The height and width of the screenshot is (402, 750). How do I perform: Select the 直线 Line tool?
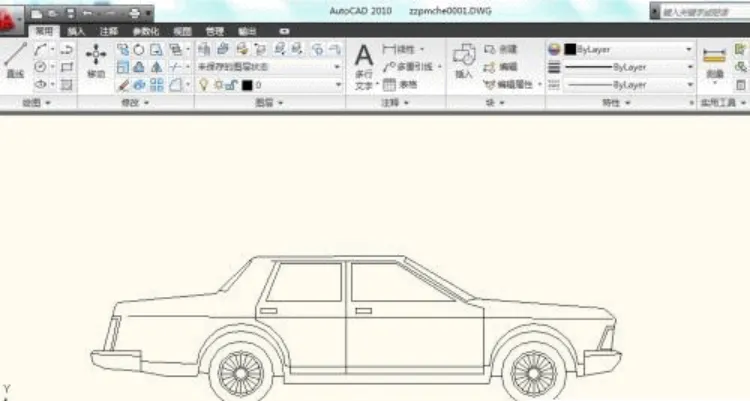pos(15,60)
